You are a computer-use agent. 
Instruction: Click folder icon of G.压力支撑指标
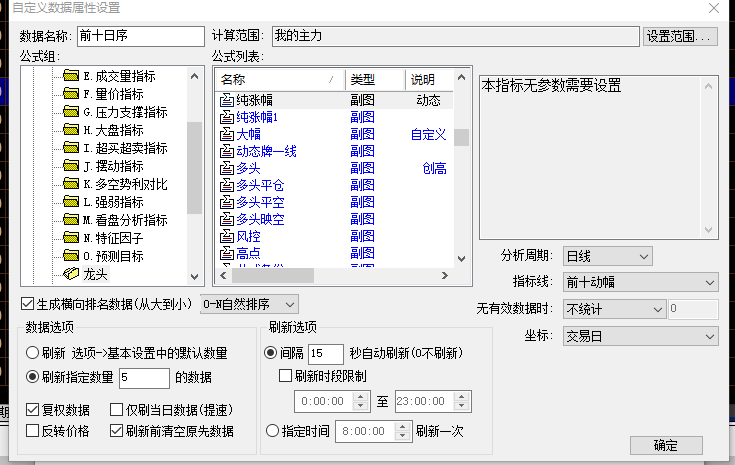71,111
